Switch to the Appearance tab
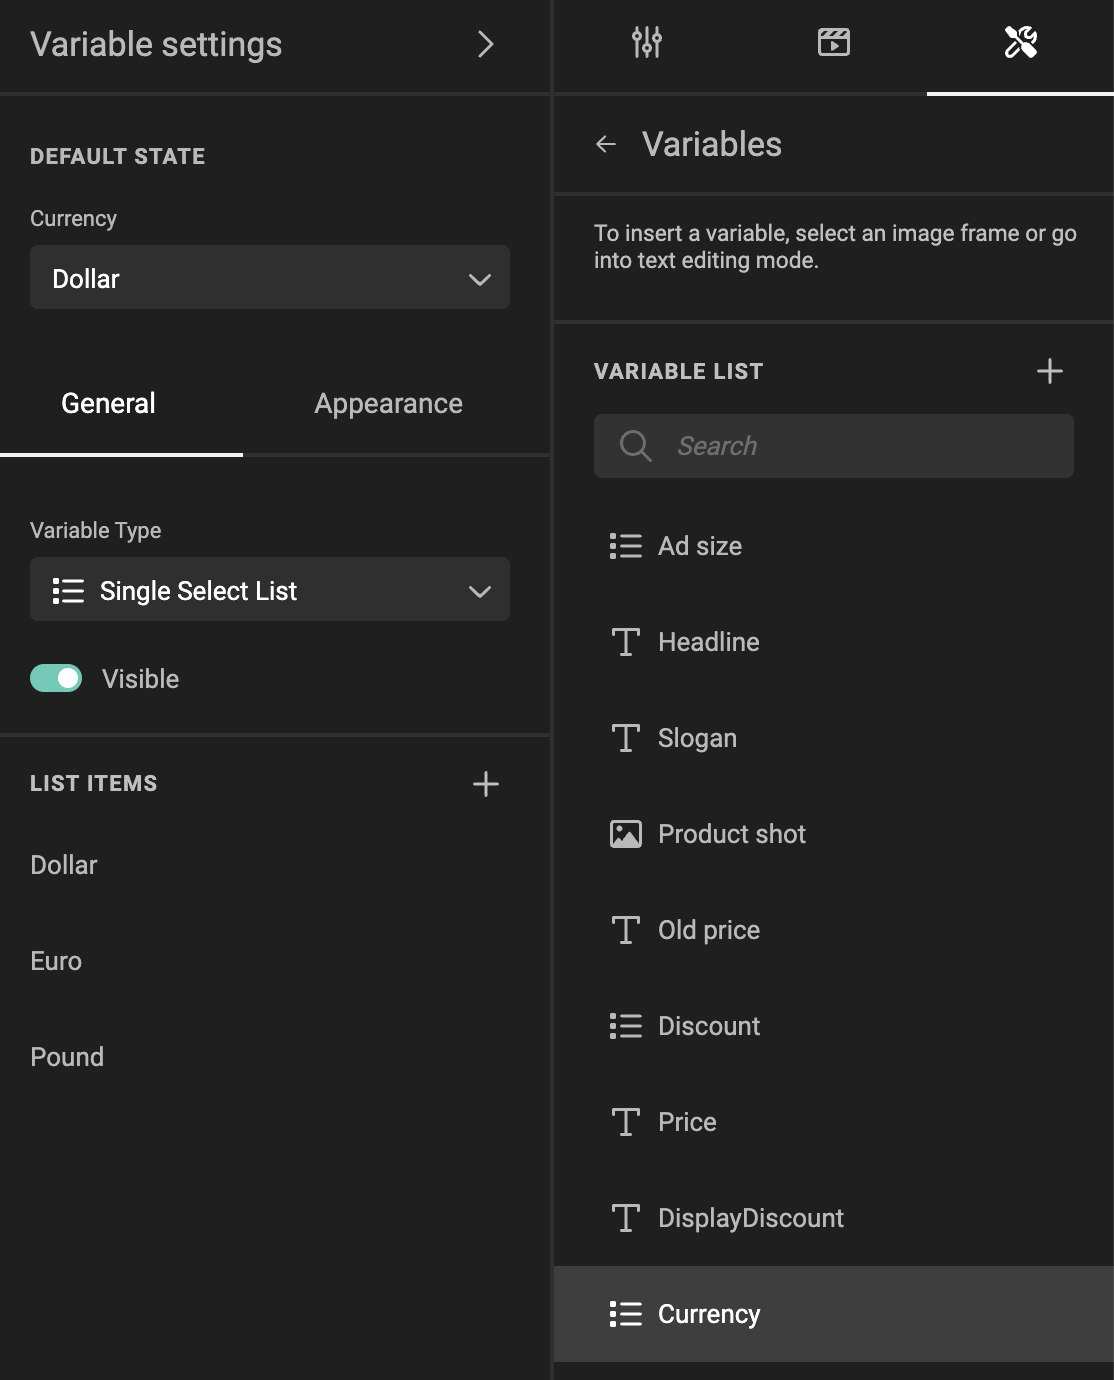 (x=388, y=403)
